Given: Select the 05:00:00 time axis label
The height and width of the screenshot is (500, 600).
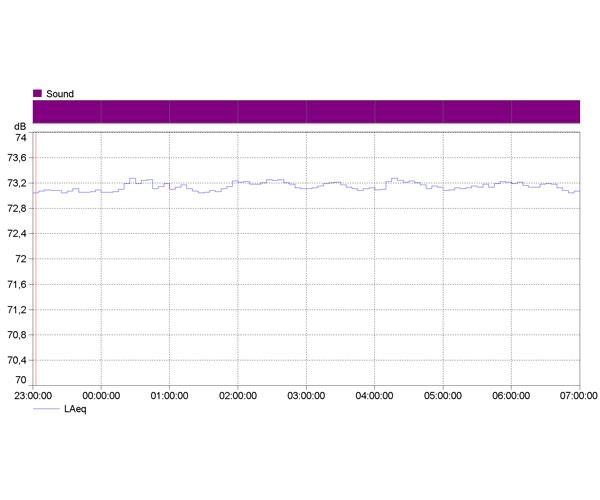Looking at the screenshot, I should point(442,396).
